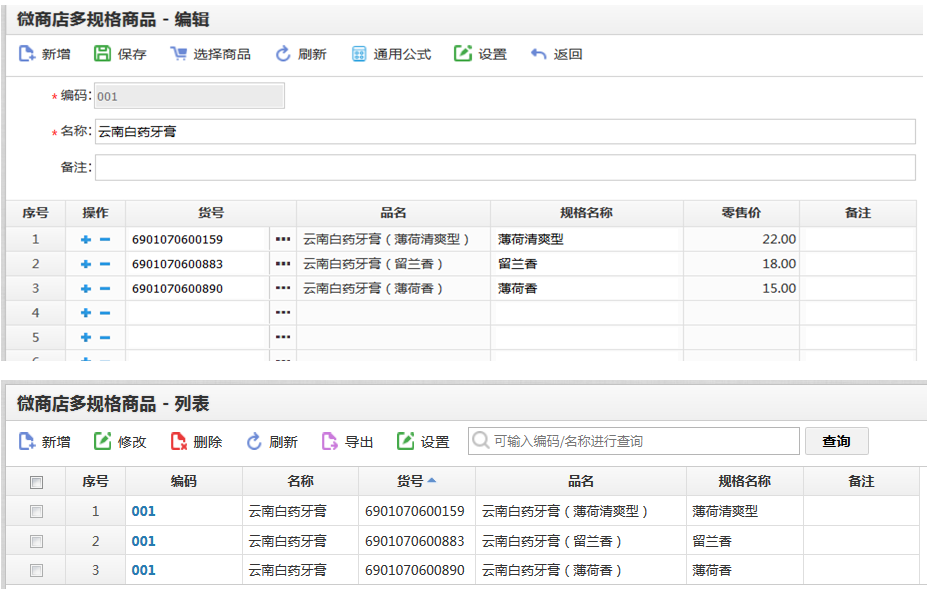935x589 pixels.
Task: Click the 名称 column header in the list
Action: pyautogui.click(x=301, y=481)
